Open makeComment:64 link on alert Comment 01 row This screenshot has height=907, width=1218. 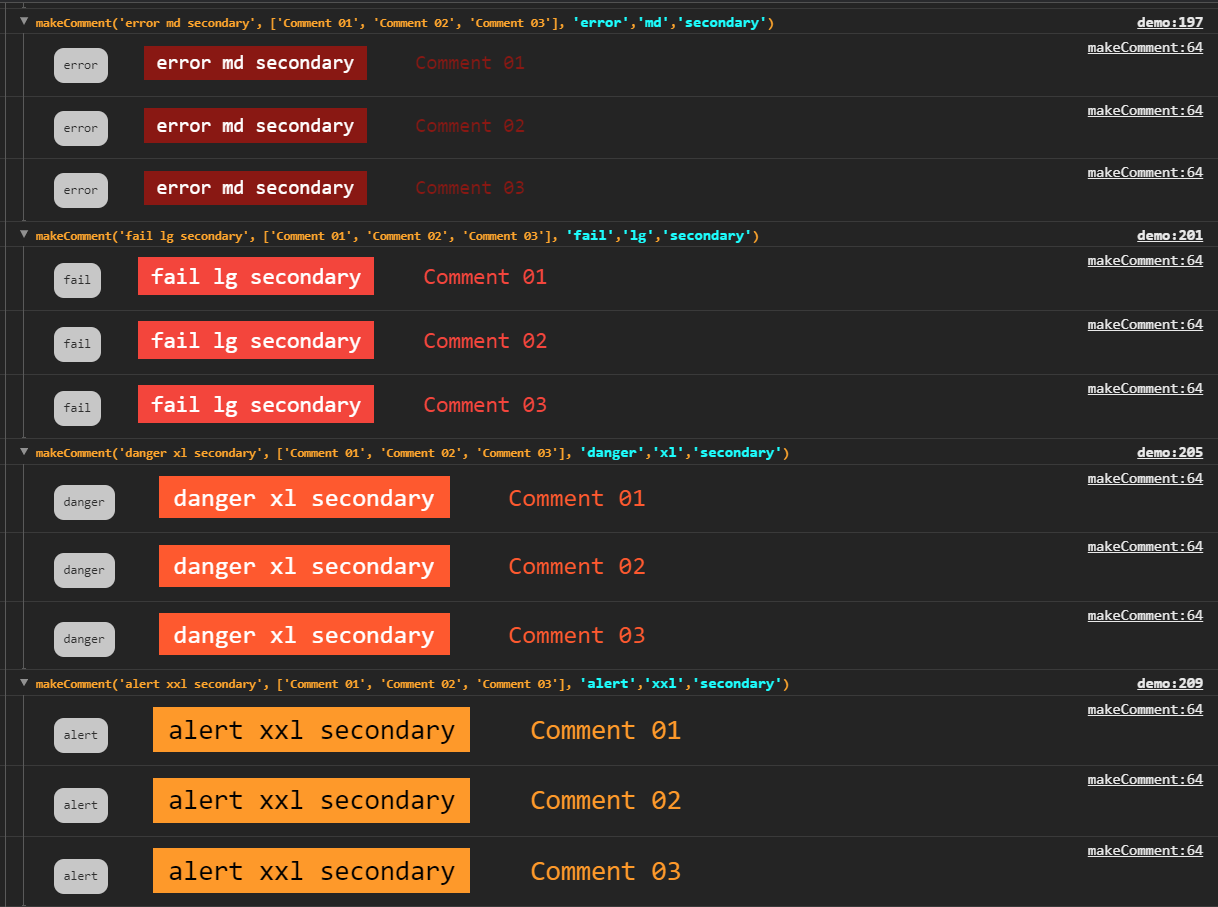pyautogui.click(x=1145, y=709)
